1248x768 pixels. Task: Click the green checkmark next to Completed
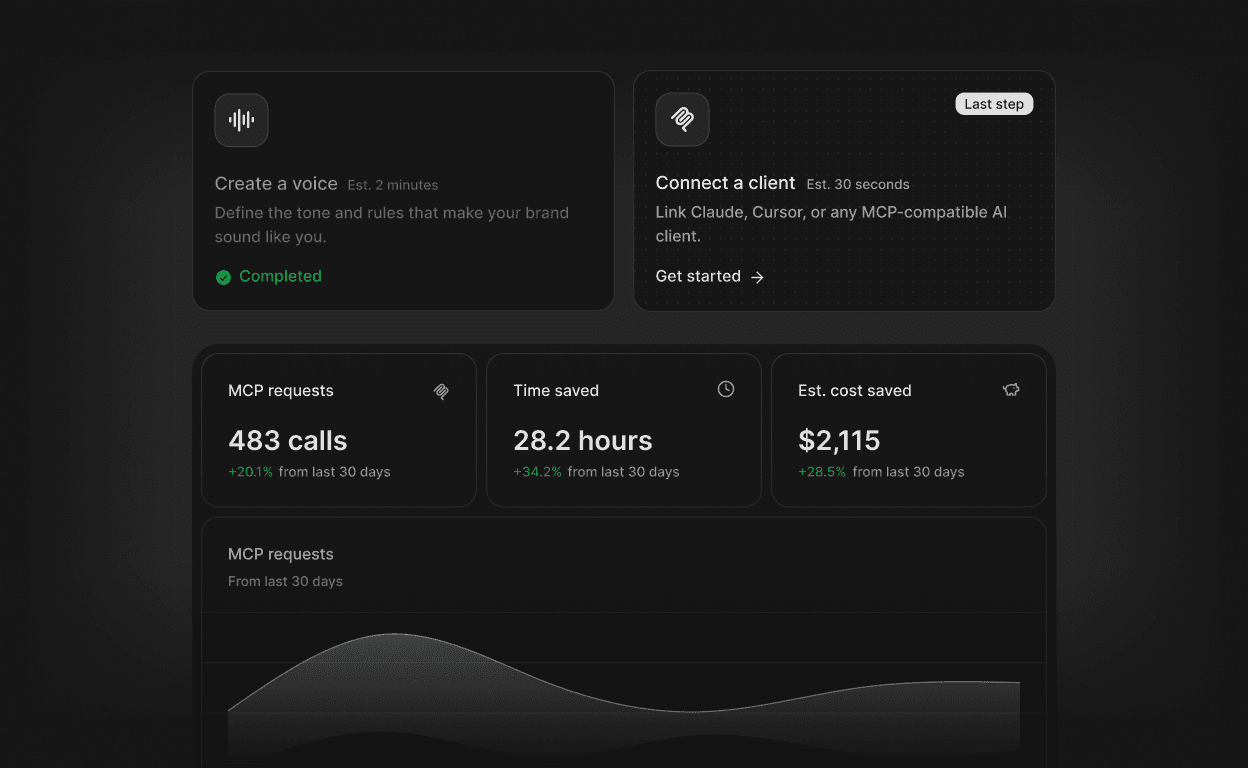click(223, 277)
